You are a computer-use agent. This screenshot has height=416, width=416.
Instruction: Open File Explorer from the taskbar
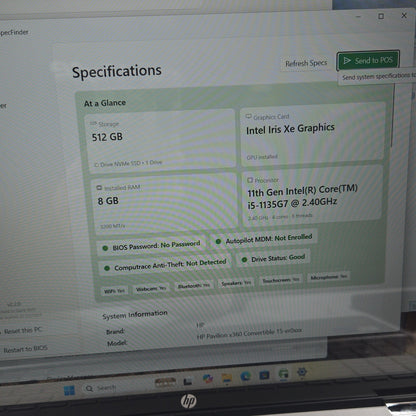(x=227, y=378)
